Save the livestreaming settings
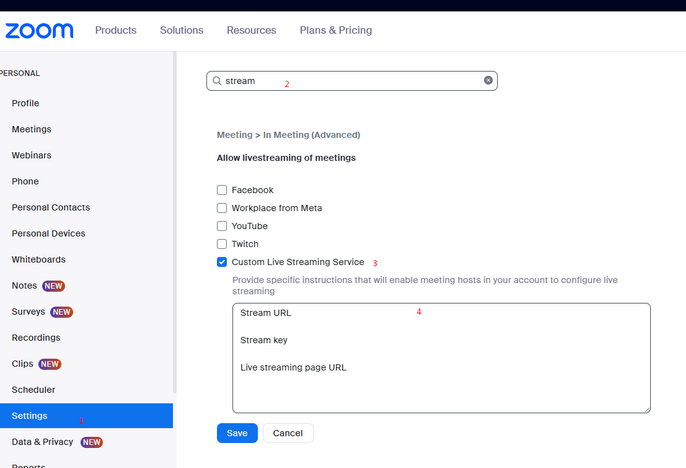This screenshot has width=686, height=468. (x=237, y=433)
